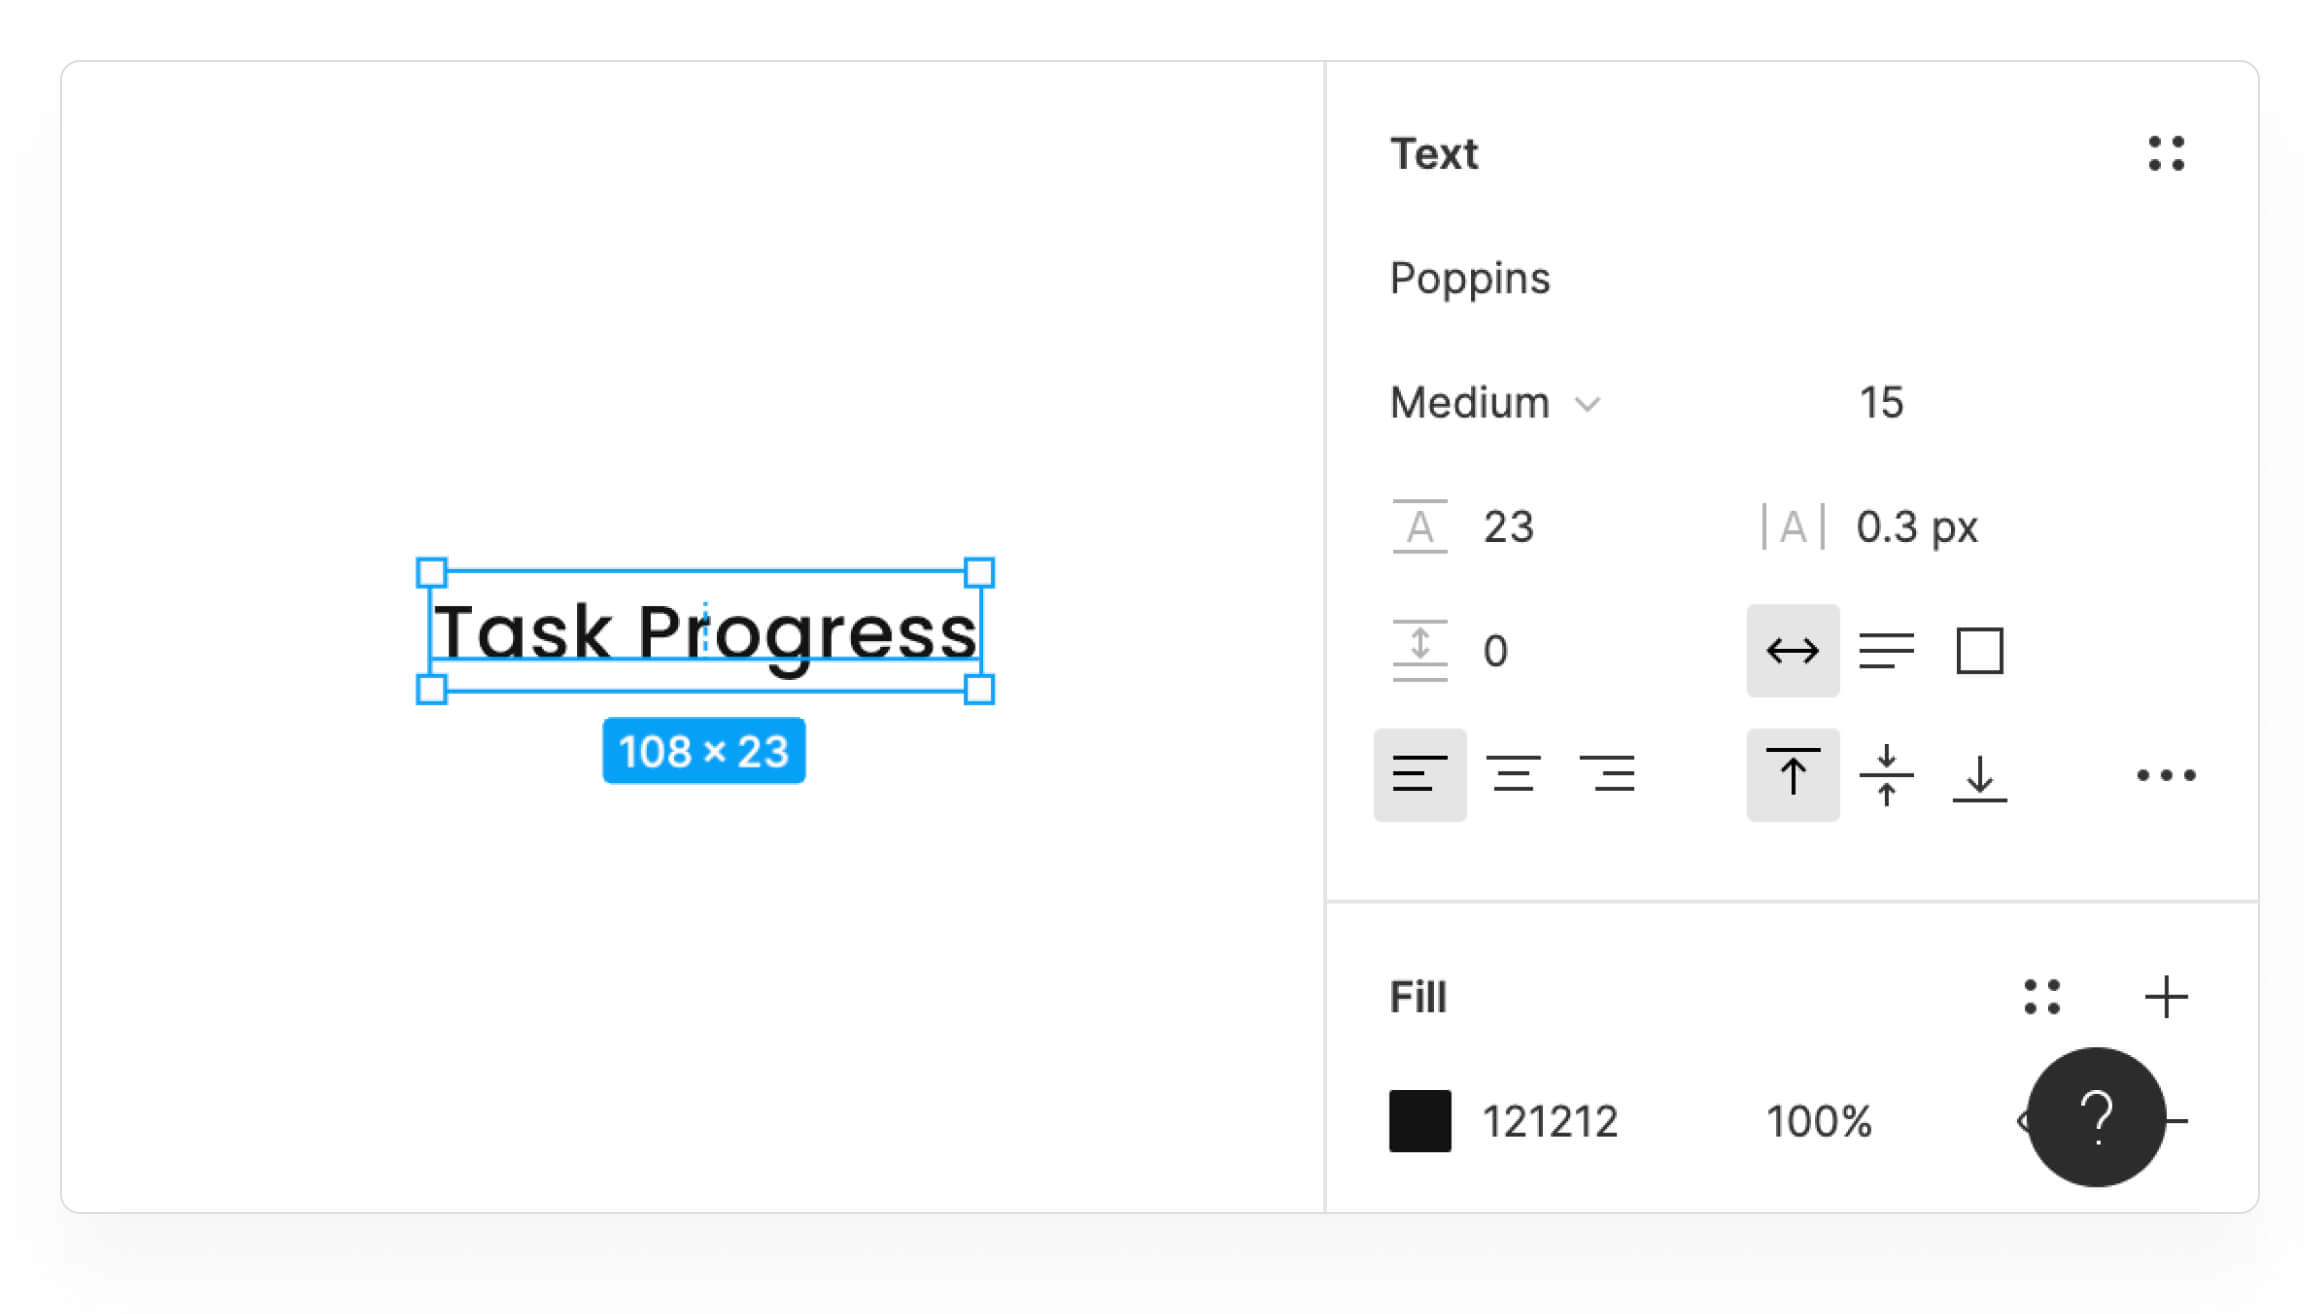The height and width of the screenshot is (1314, 2320).
Task: Enable auto width text resizing
Action: pos(1792,651)
